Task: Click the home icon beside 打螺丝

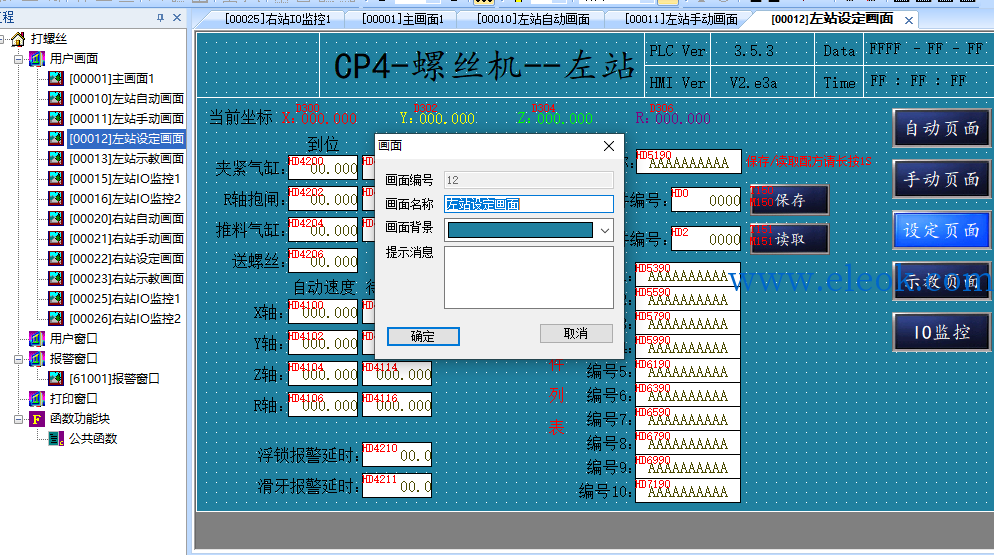Action: (x=18, y=39)
